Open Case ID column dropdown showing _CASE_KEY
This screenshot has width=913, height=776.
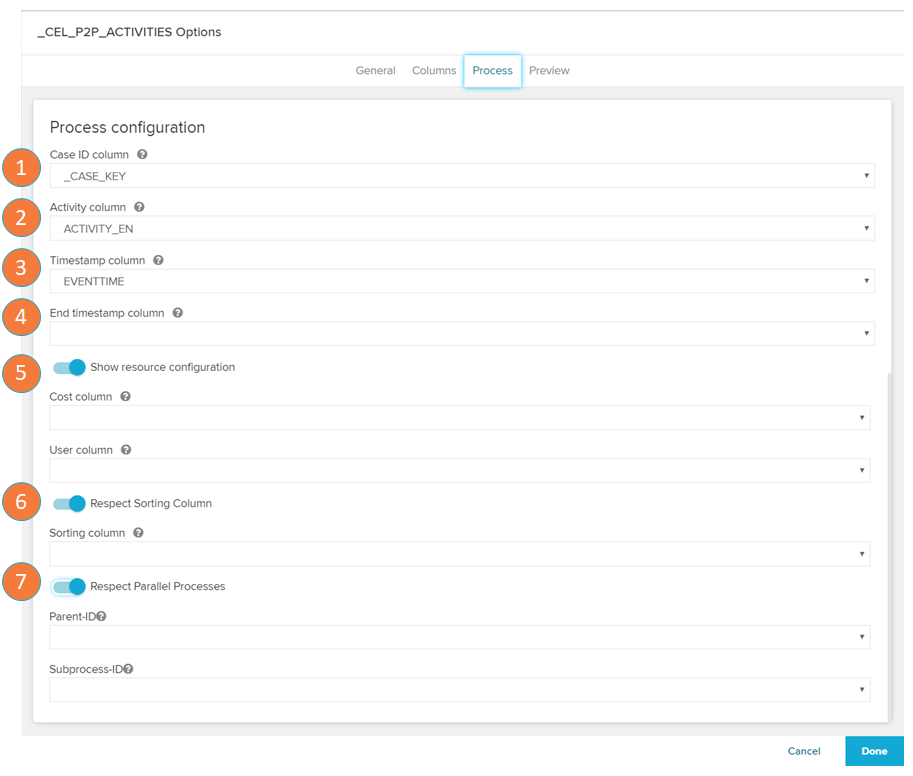[461, 176]
